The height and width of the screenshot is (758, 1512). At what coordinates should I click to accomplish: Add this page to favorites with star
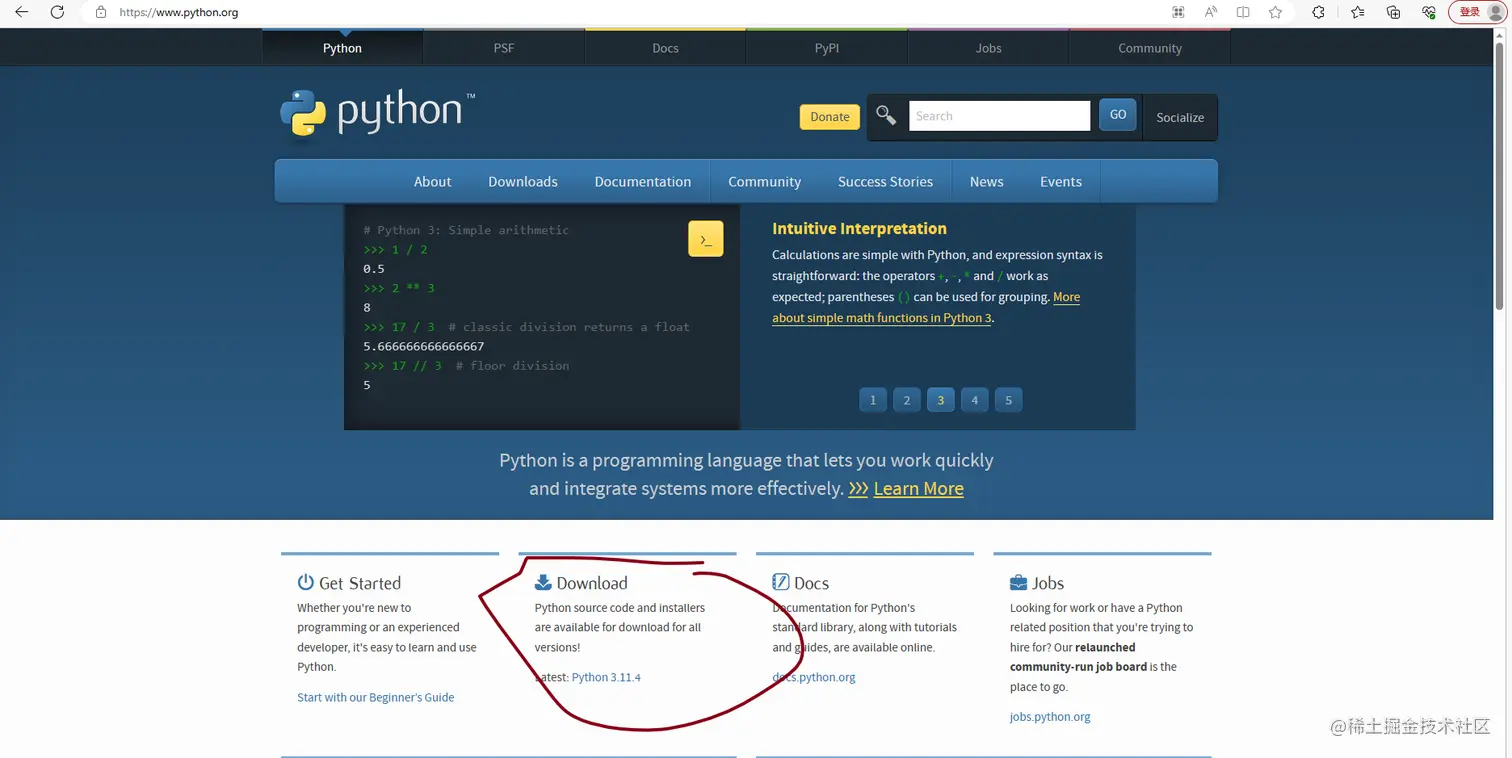pos(1275,12)
